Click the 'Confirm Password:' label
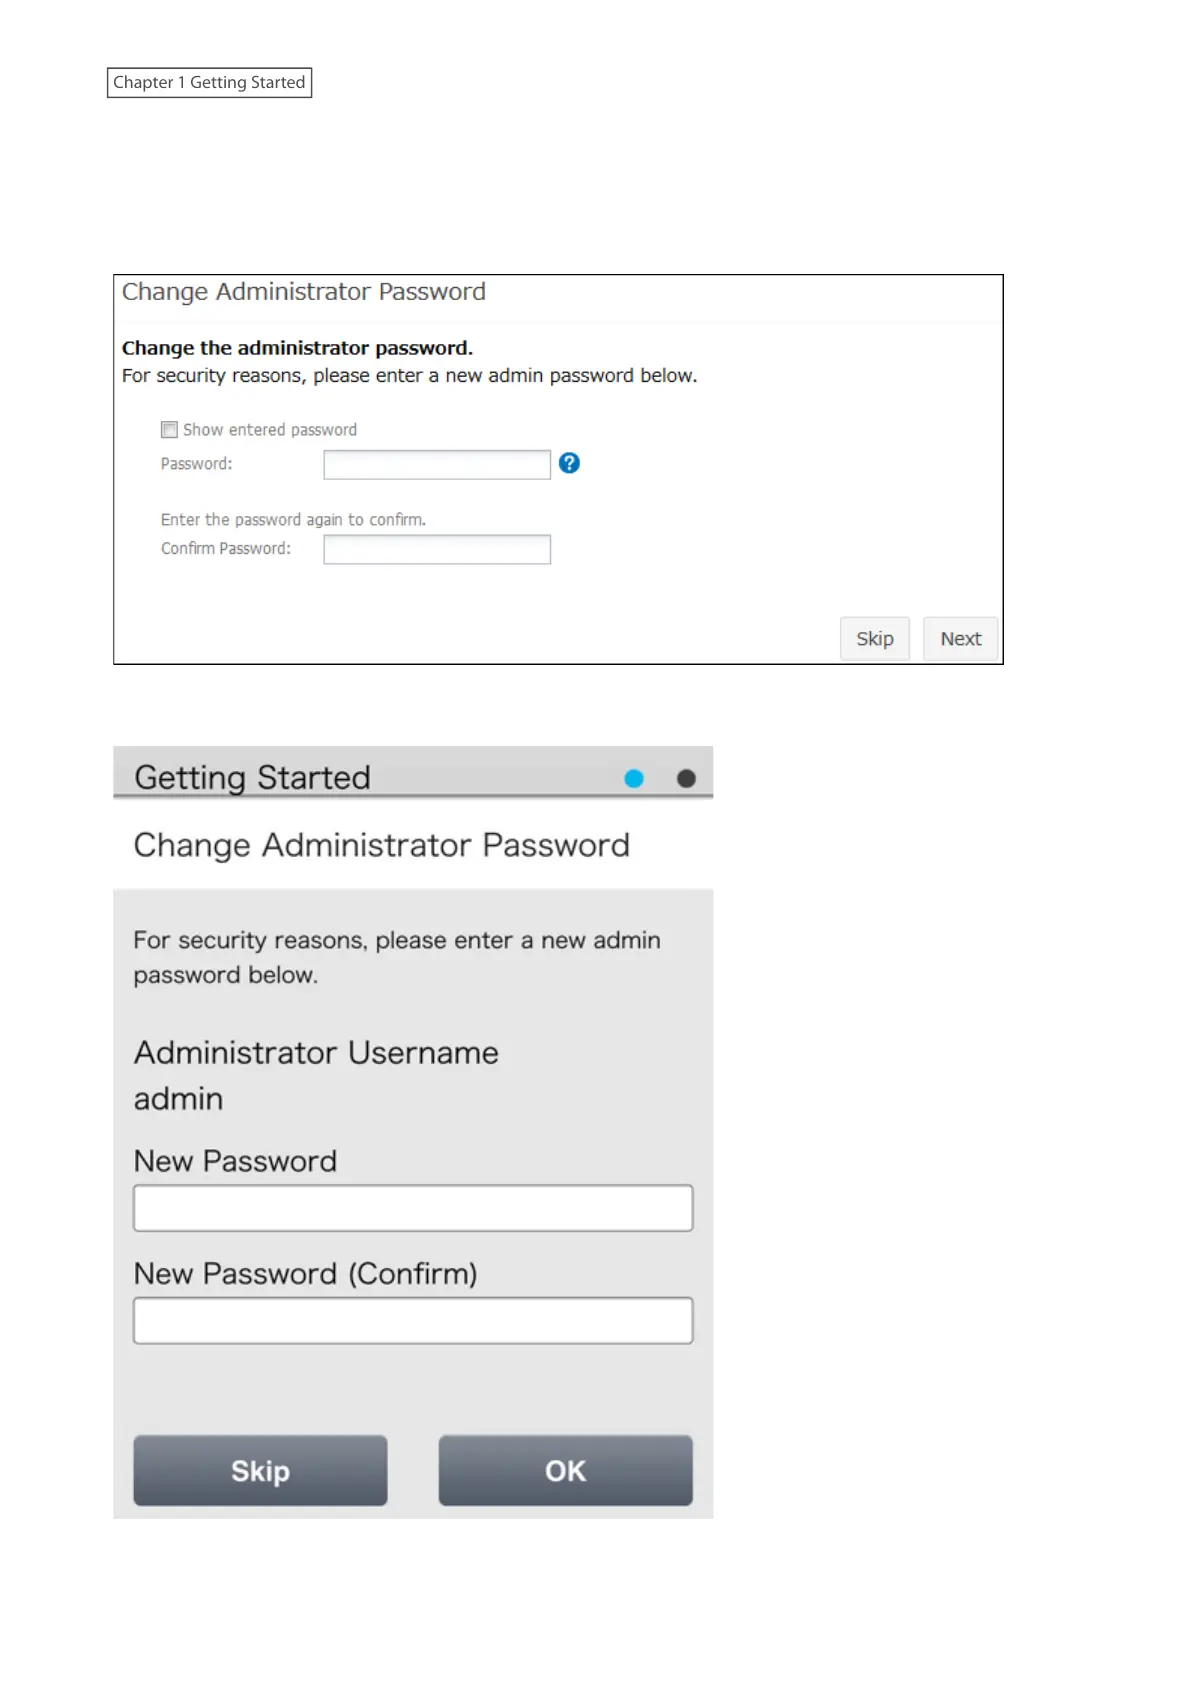This screenshot has width=1191, height=1684. tap(226, 549)
